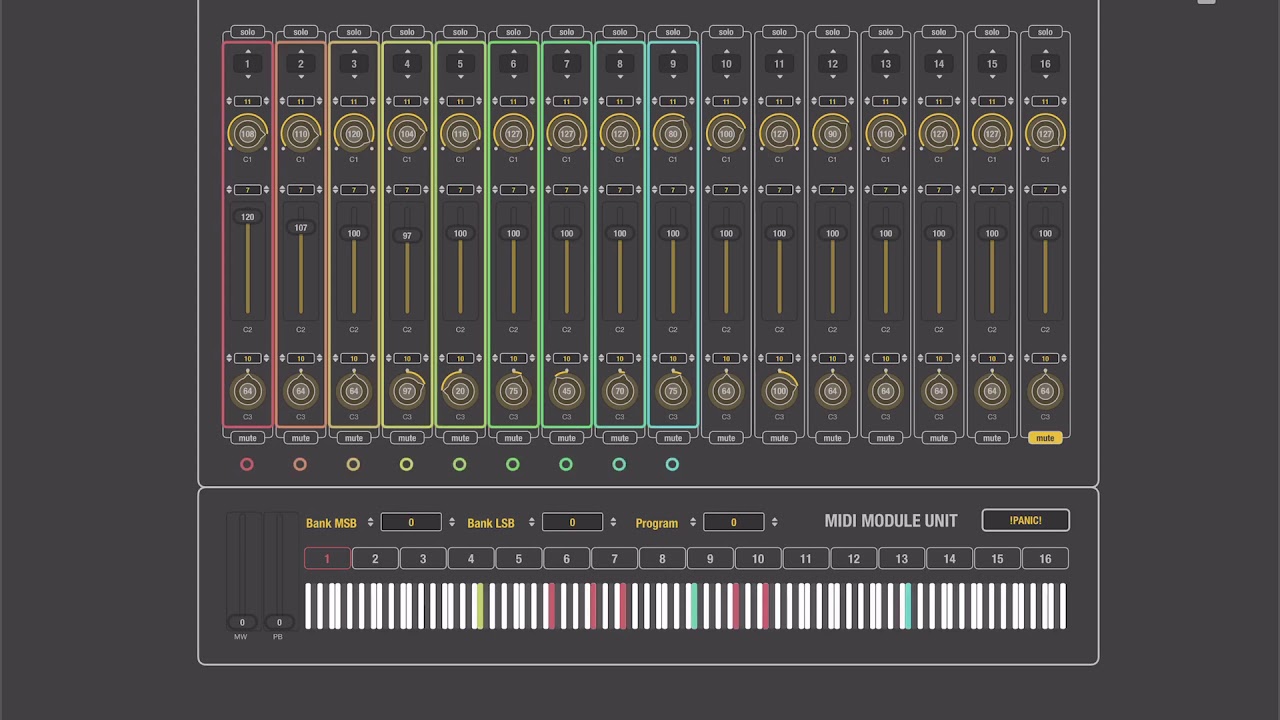Click channel 1 C2 fader handle at 120
1280x720 pixels.
coord(248,217)
